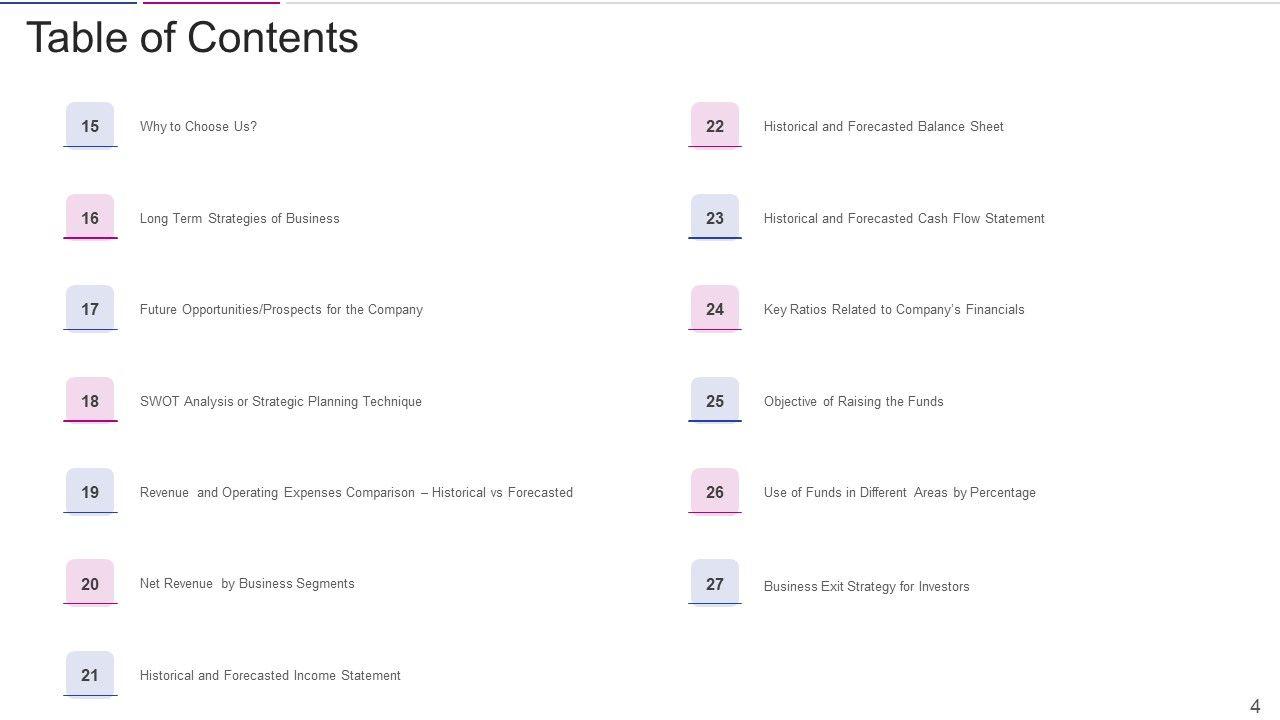The image size is (1280, 720).
Task: Select the number 22 badge
Action: 714,126
